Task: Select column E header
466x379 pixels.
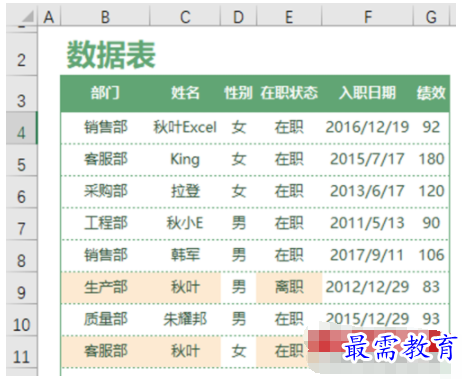Action: click(x=289, y=16)
